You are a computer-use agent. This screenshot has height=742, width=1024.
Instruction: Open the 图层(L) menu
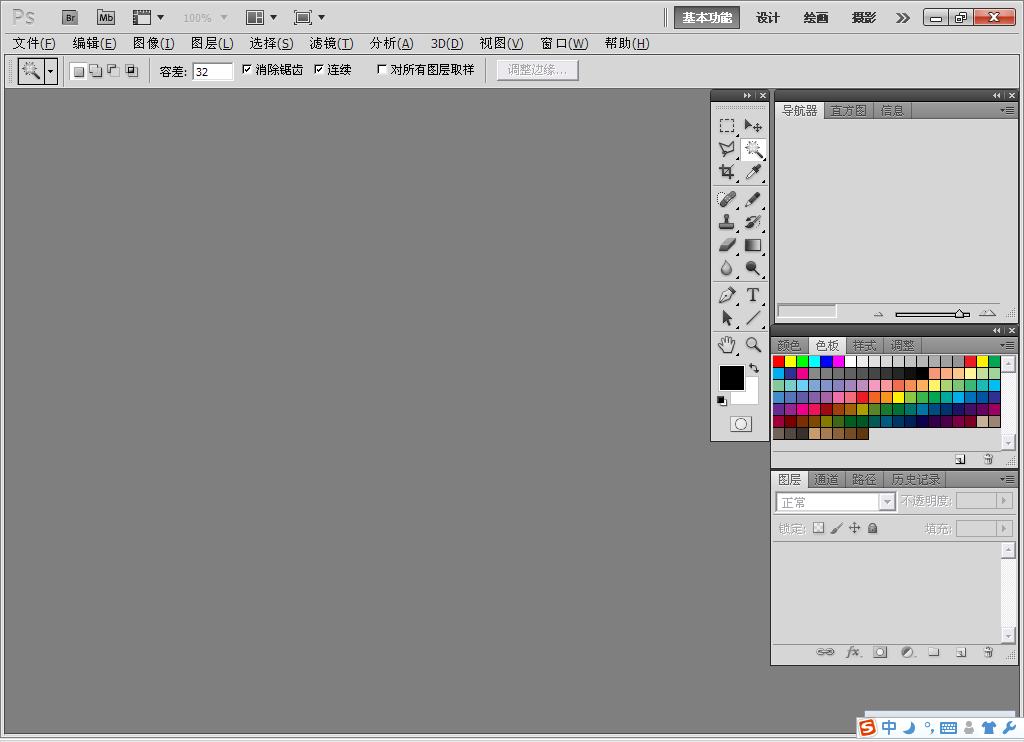[212, 44]
